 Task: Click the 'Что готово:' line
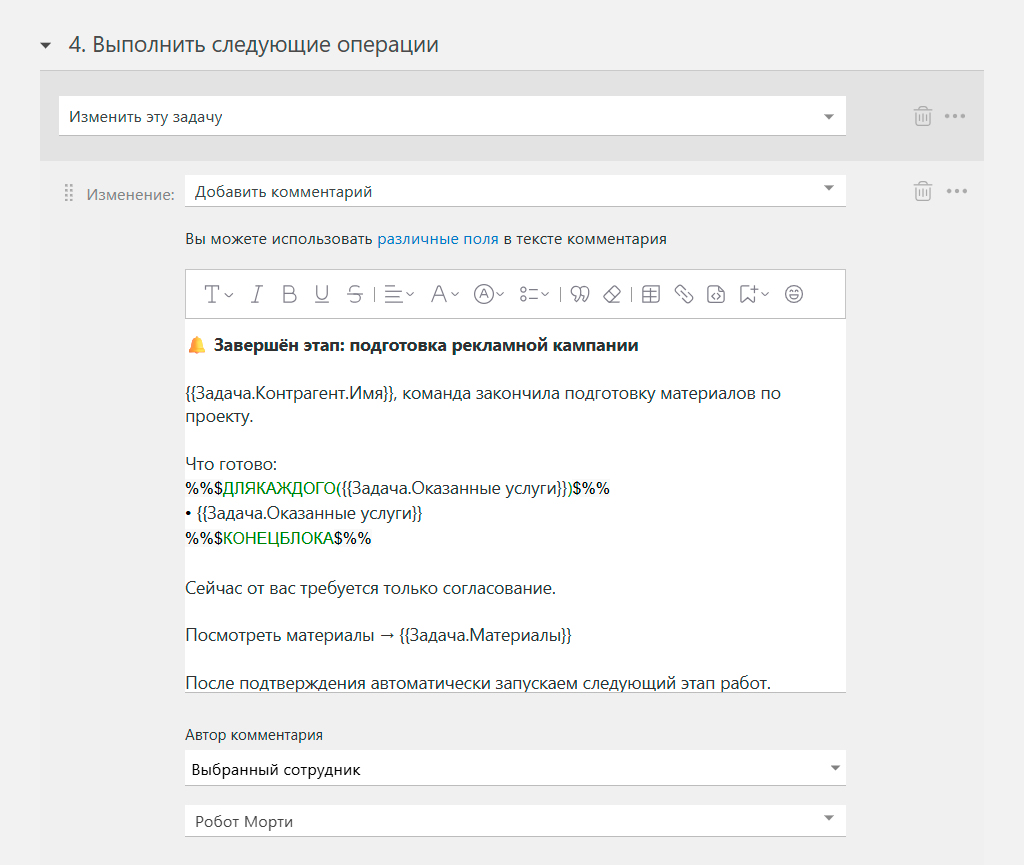click(x=231, y=464)
